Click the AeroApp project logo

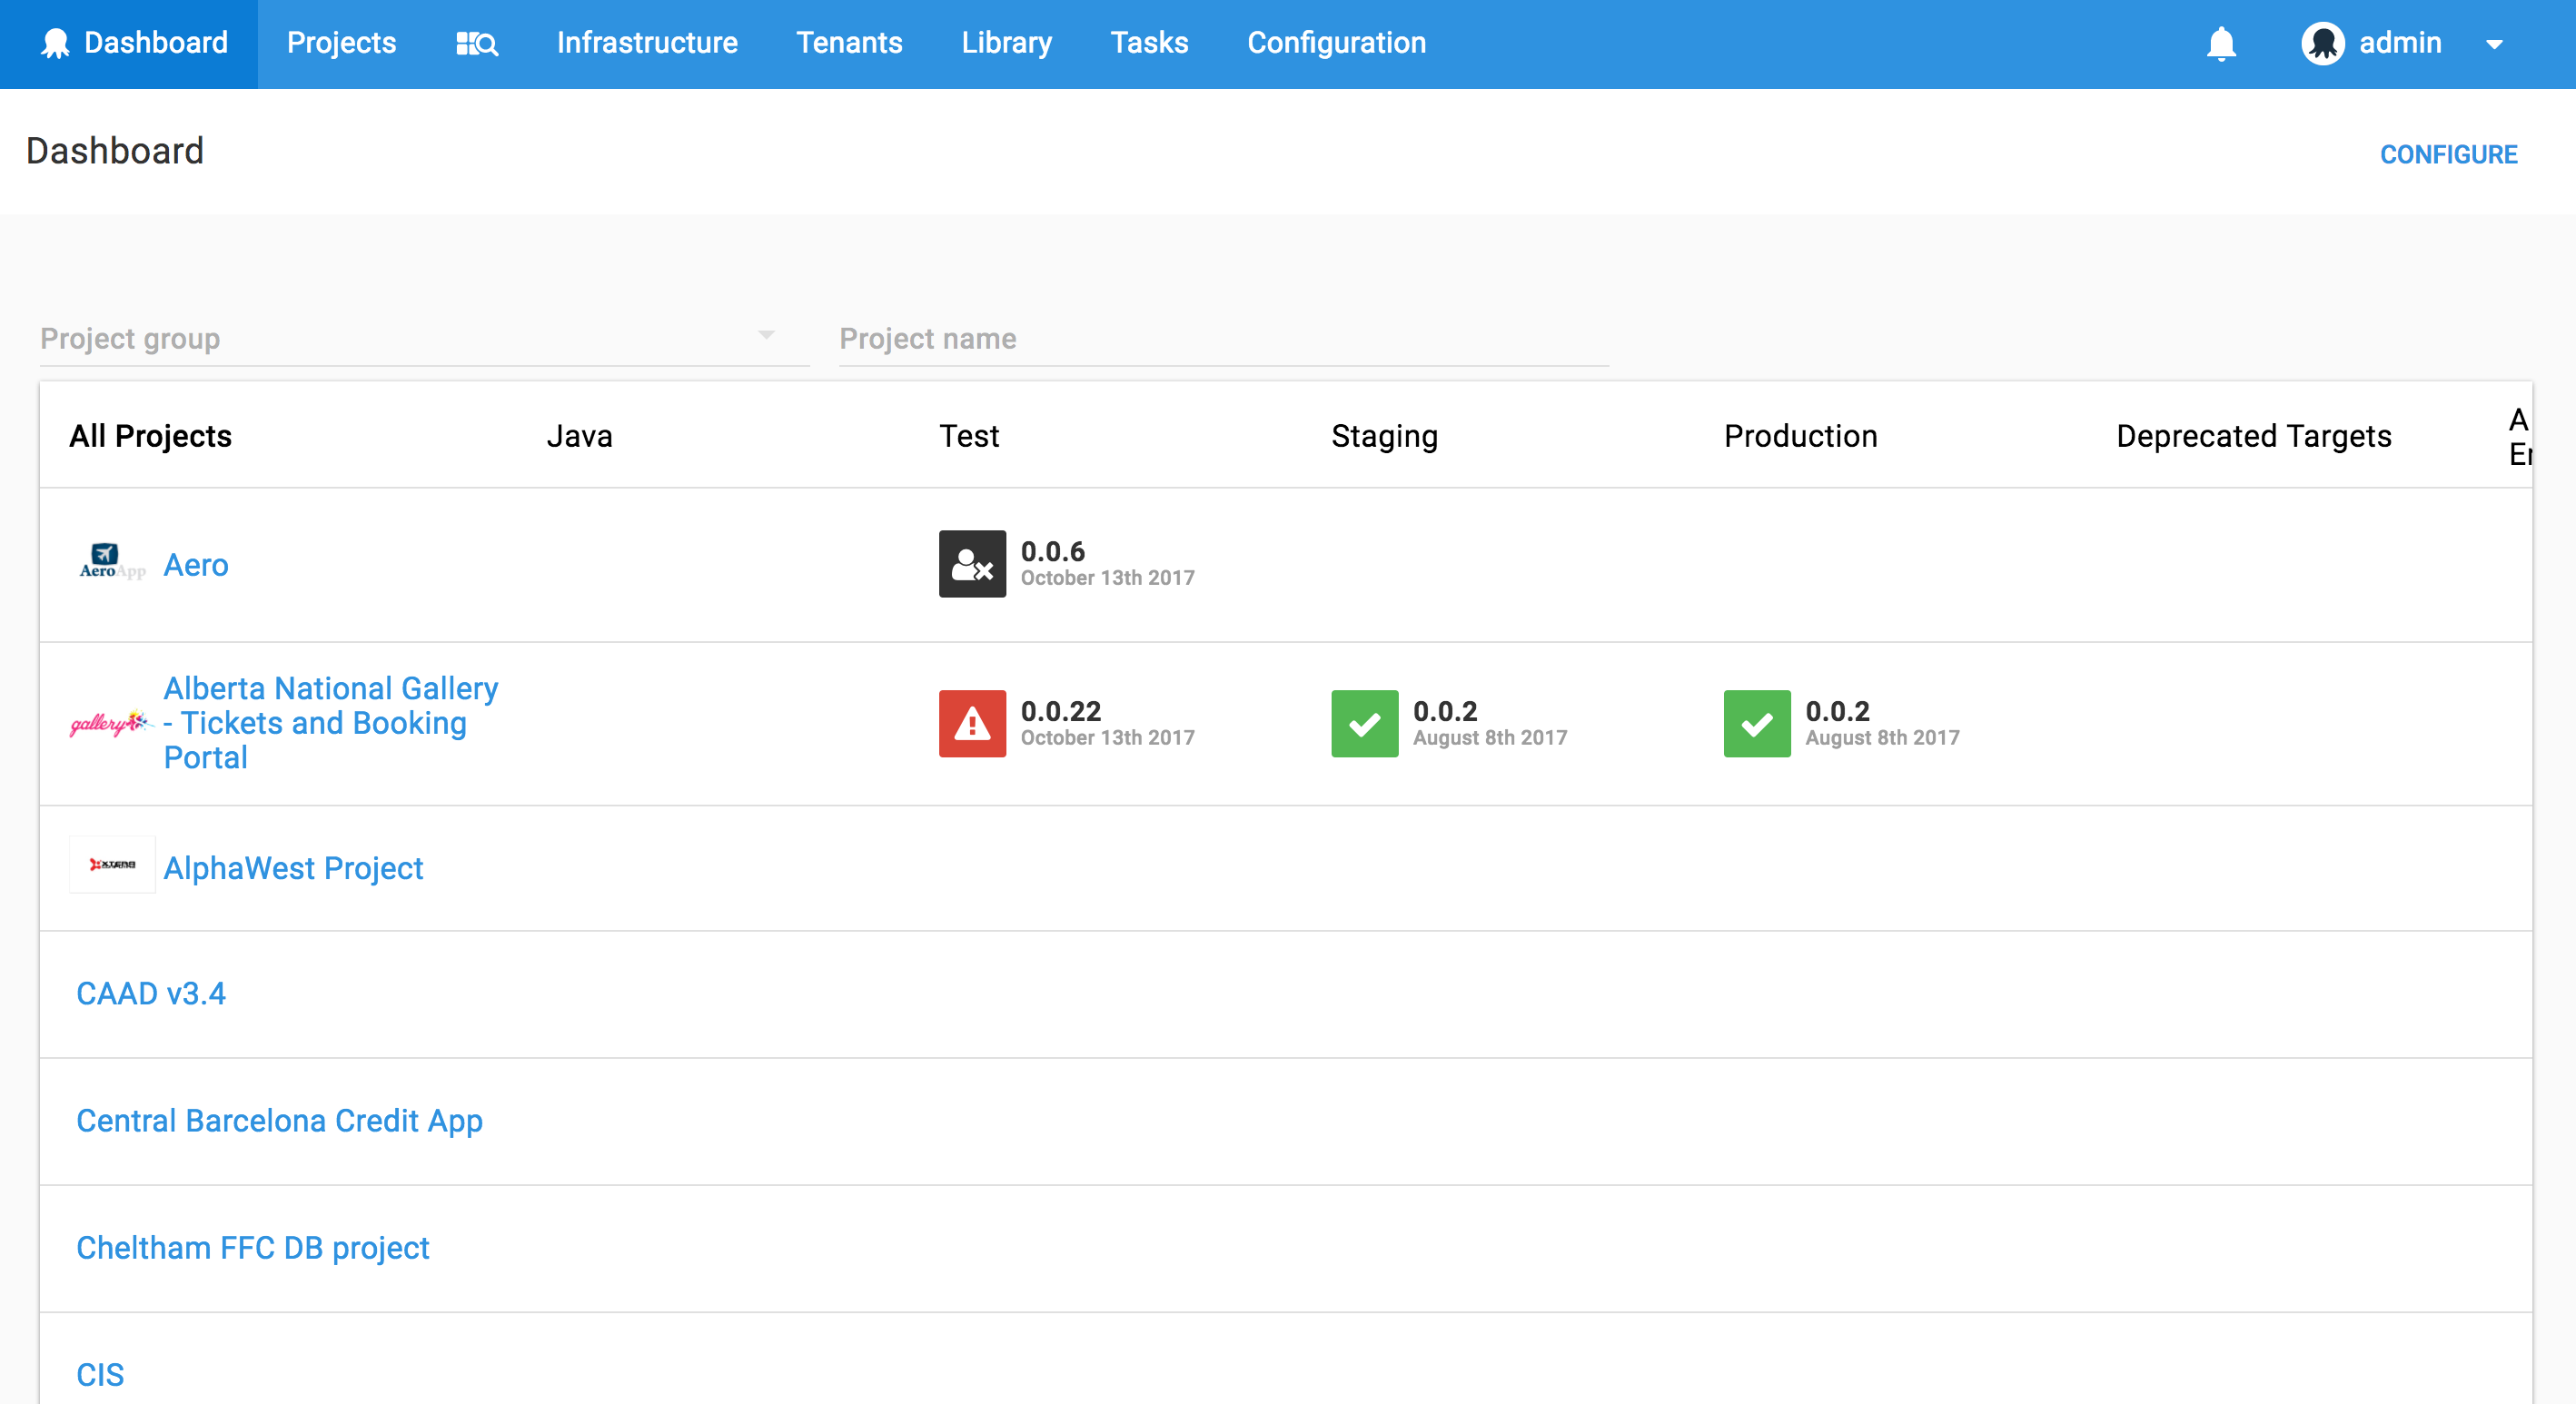click(111, 562)
